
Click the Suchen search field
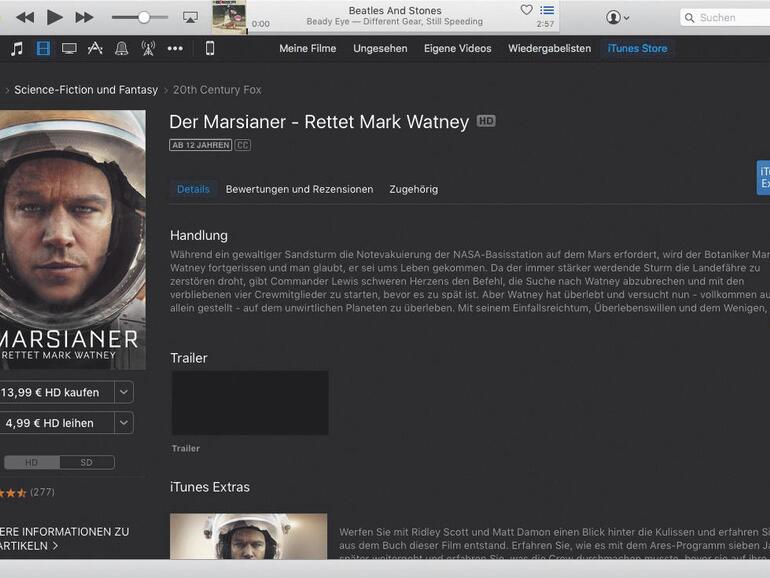(x=725, y=18)
